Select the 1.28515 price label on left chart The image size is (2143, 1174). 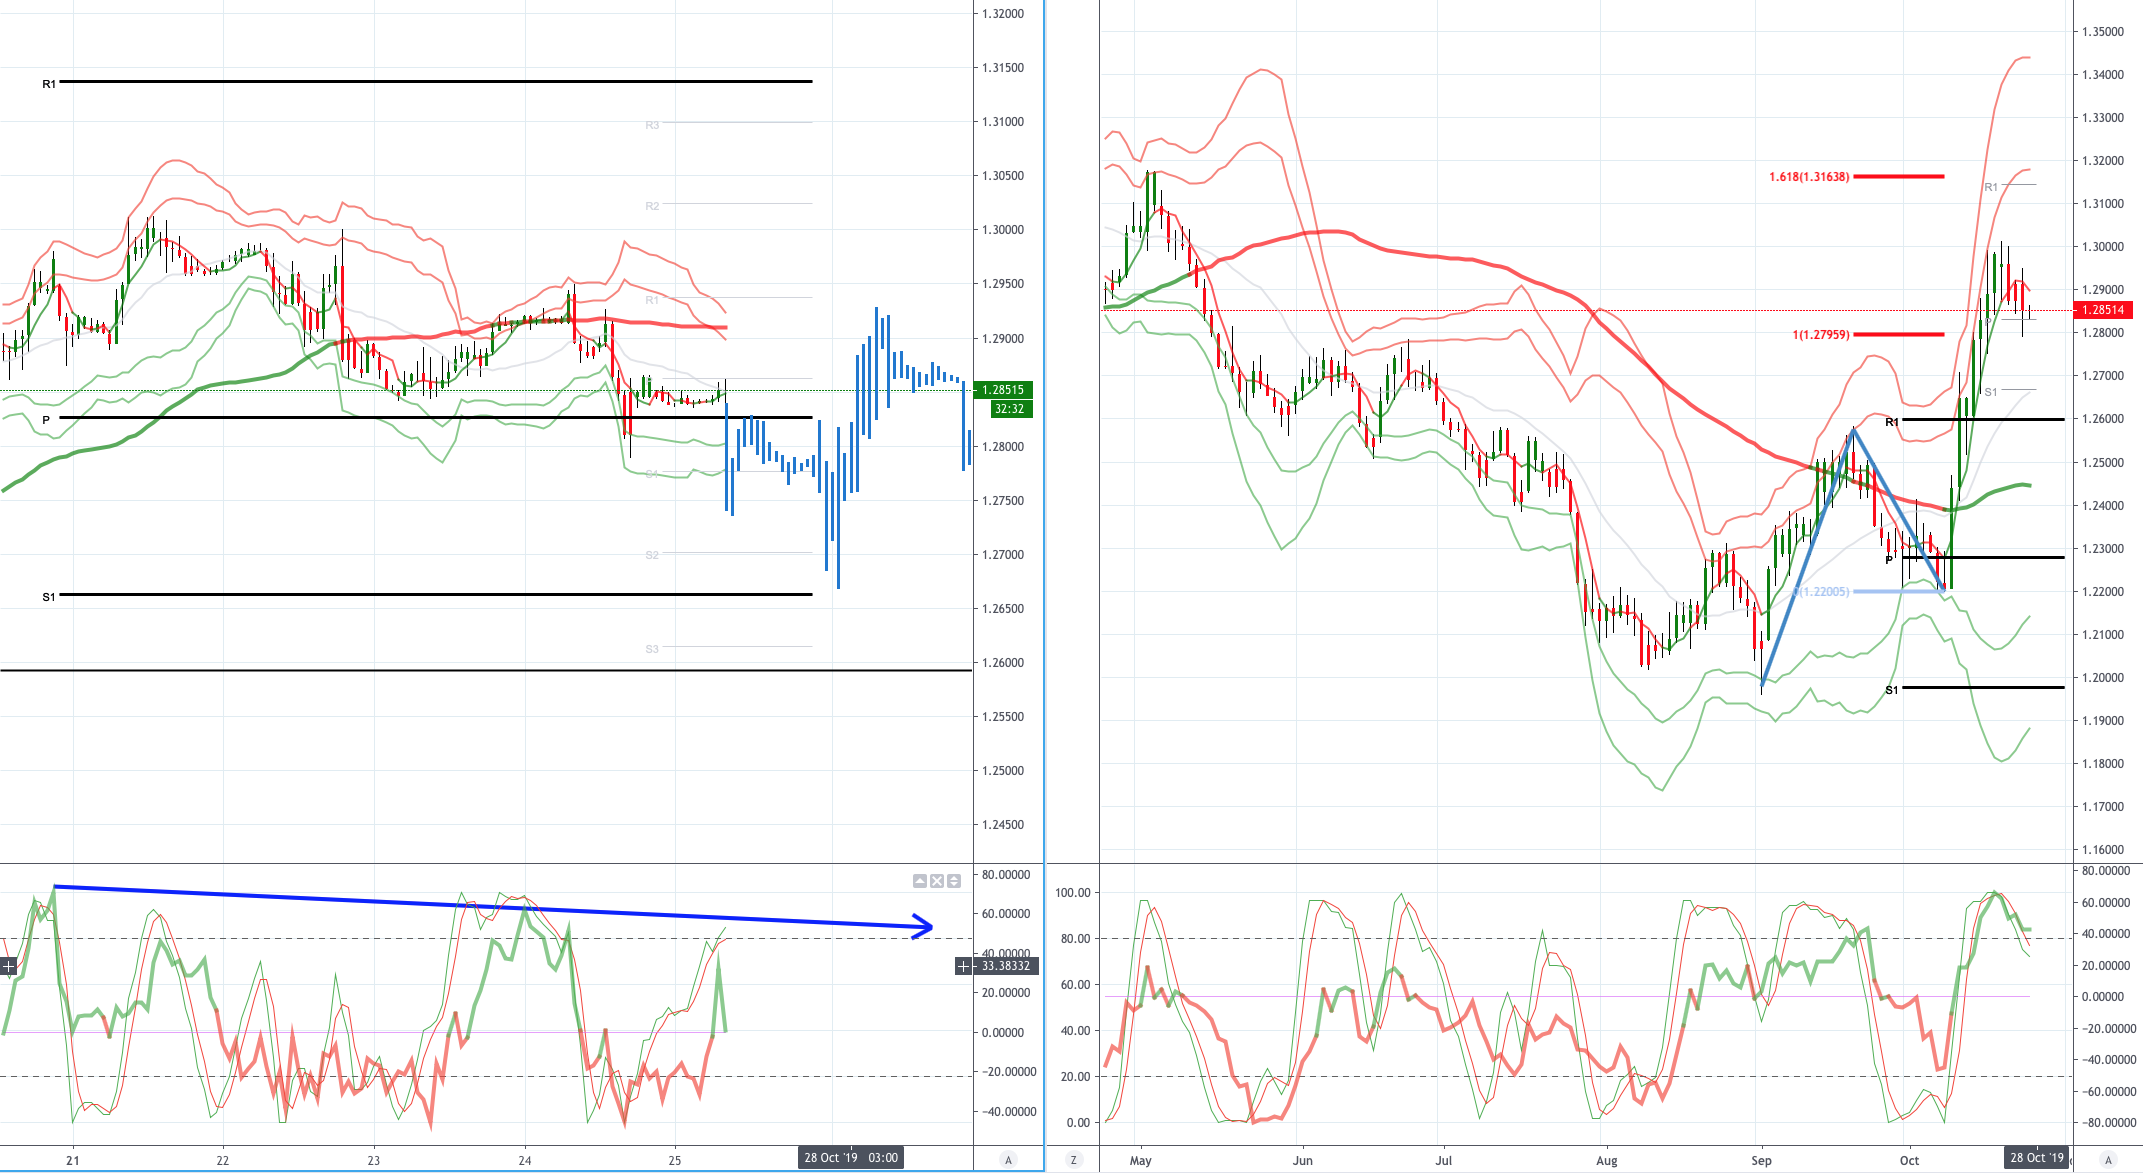click(x=1003, y=390)
